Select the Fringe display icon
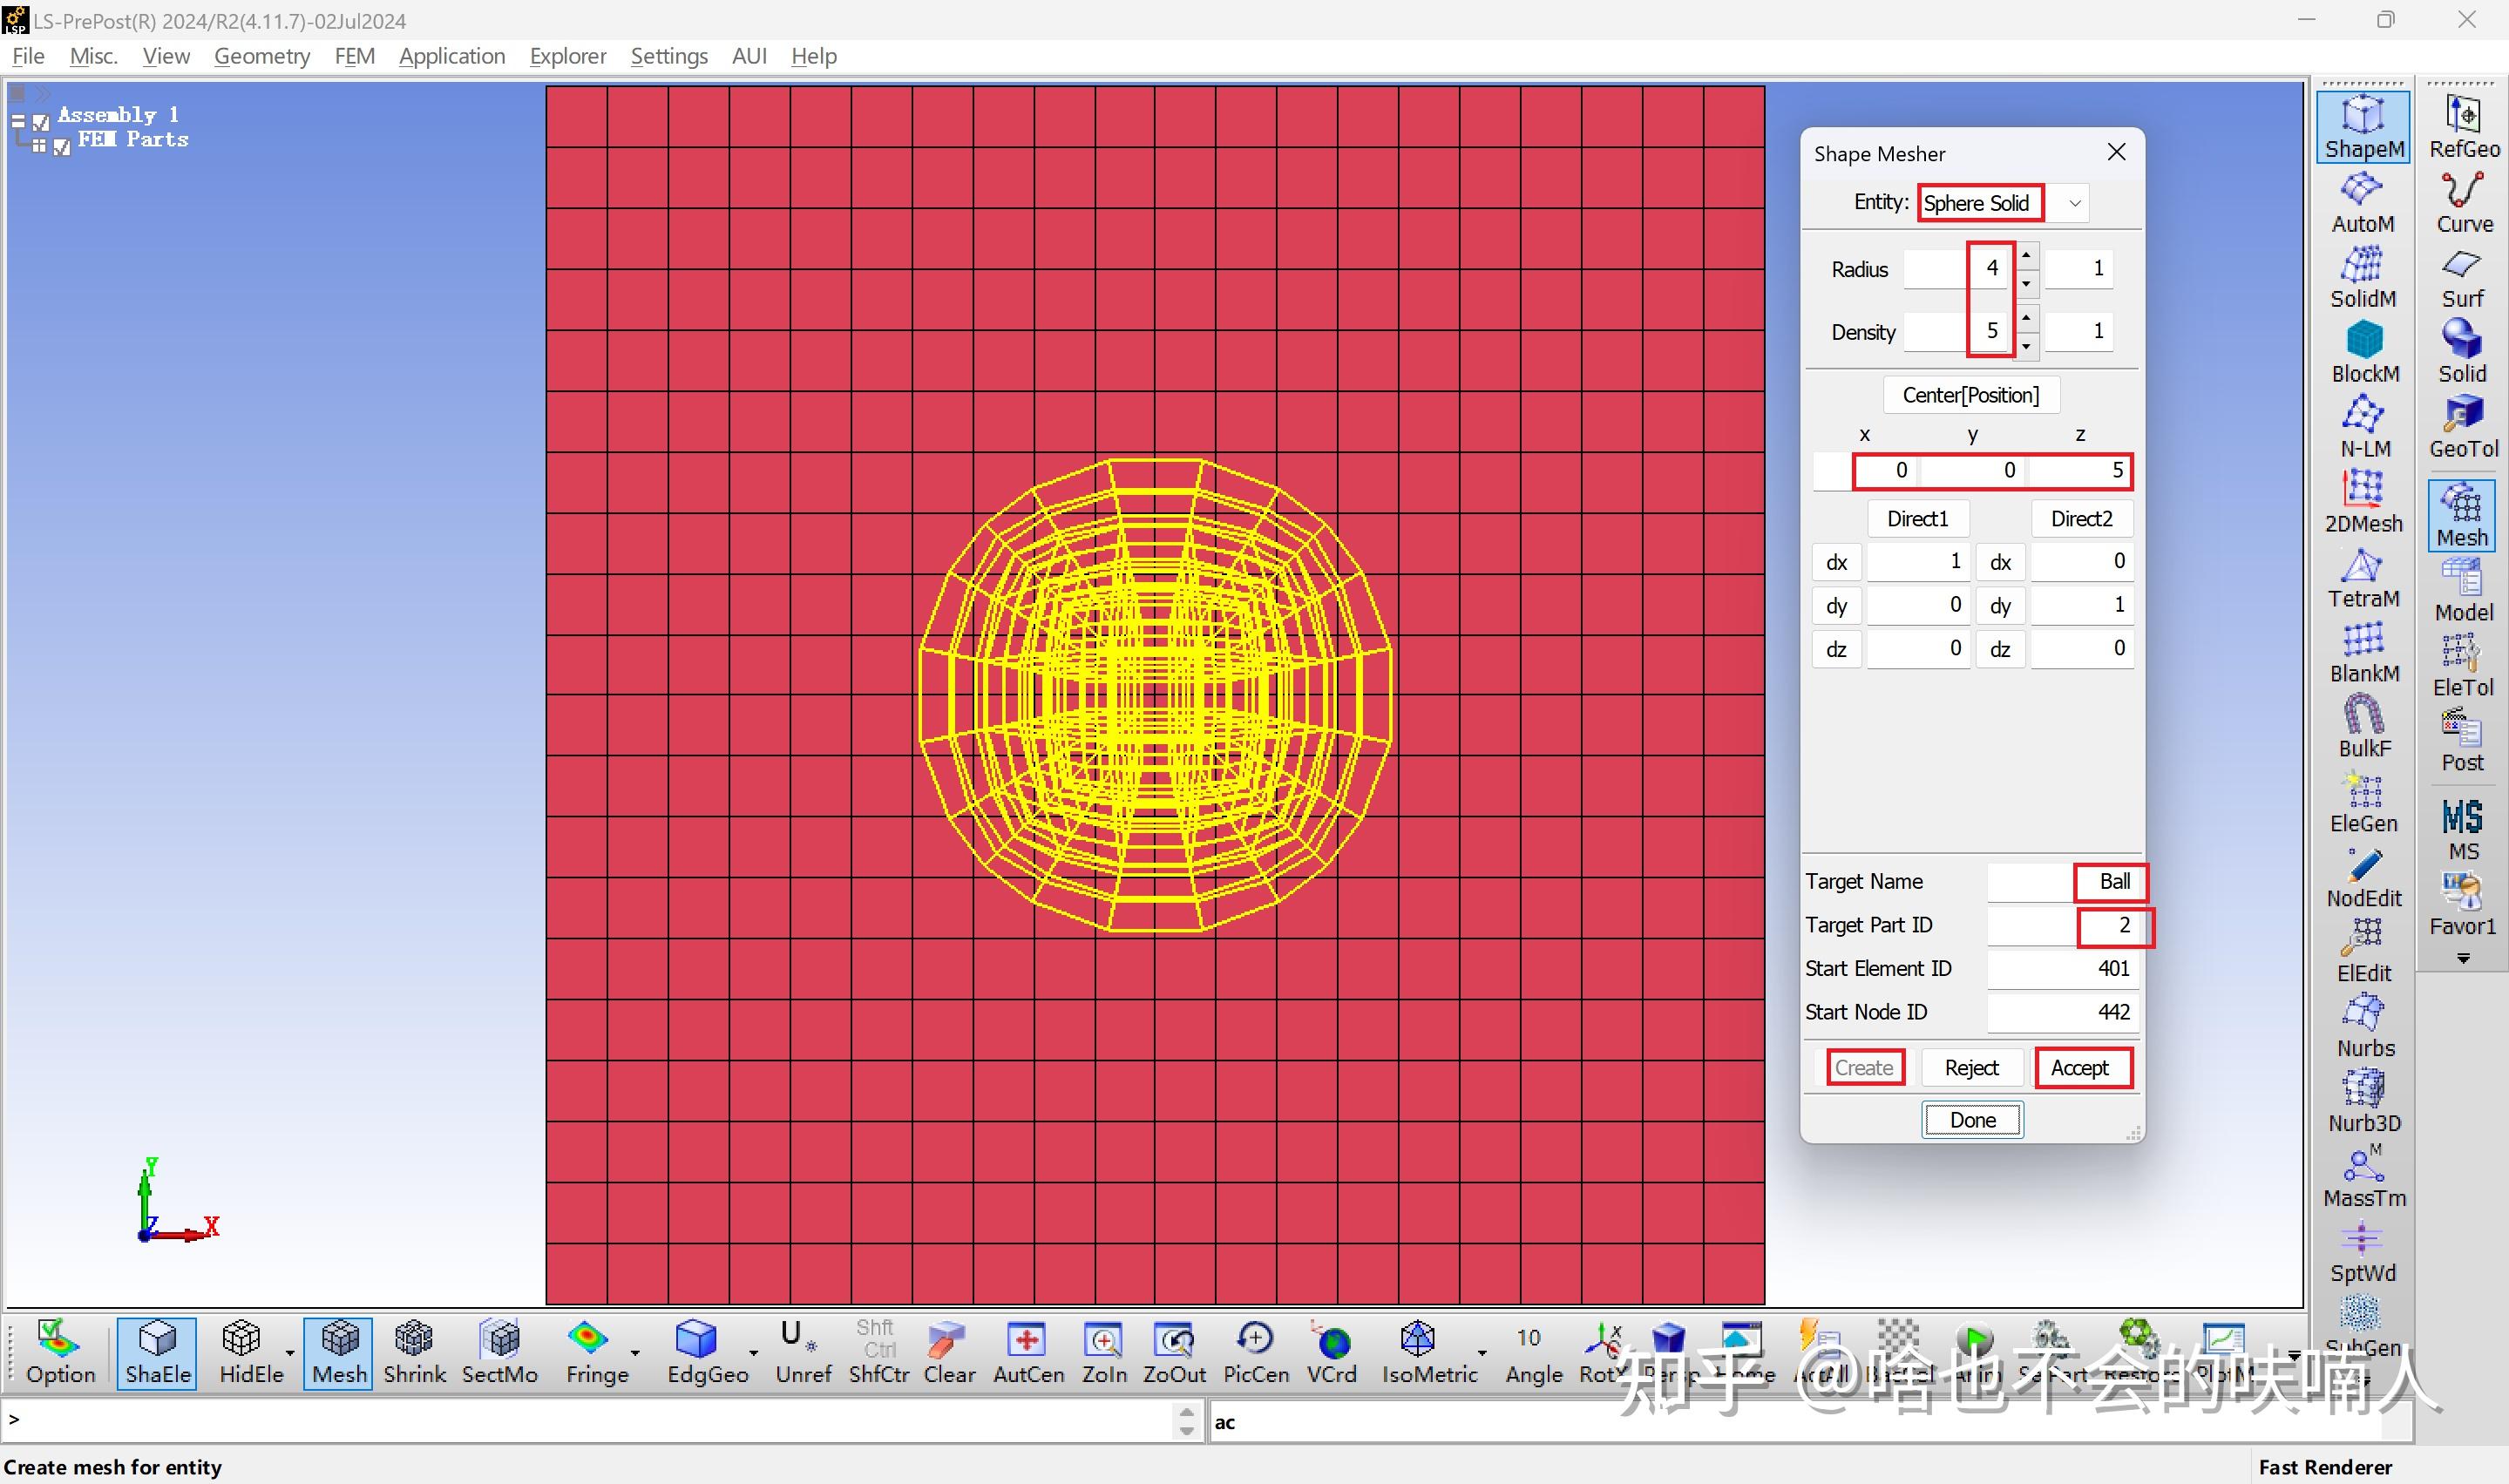Viewport: 2509px width, 1484px height. pos(597,1353)
